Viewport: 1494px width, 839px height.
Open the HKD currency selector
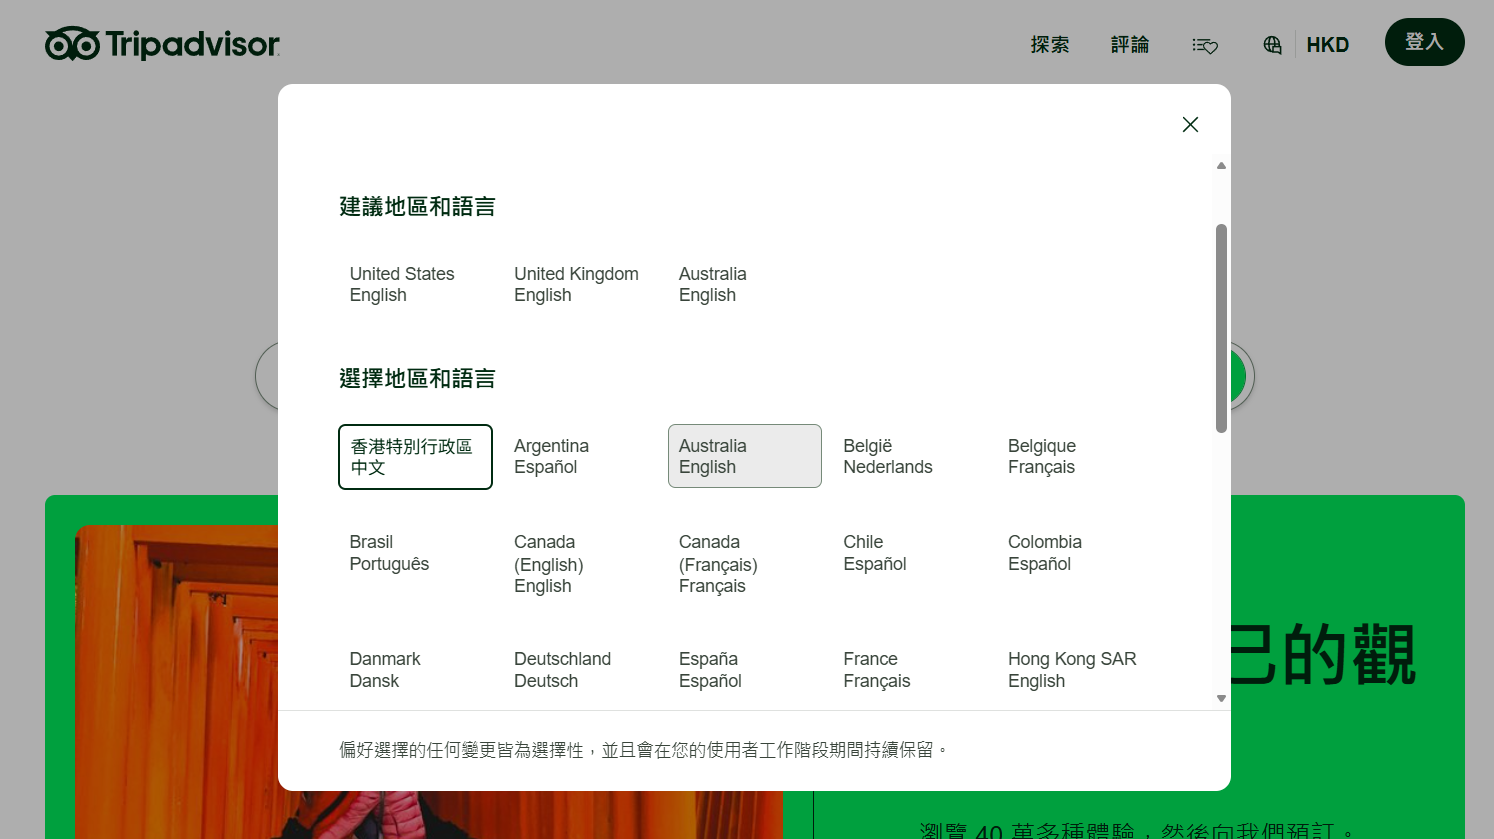1327,45
